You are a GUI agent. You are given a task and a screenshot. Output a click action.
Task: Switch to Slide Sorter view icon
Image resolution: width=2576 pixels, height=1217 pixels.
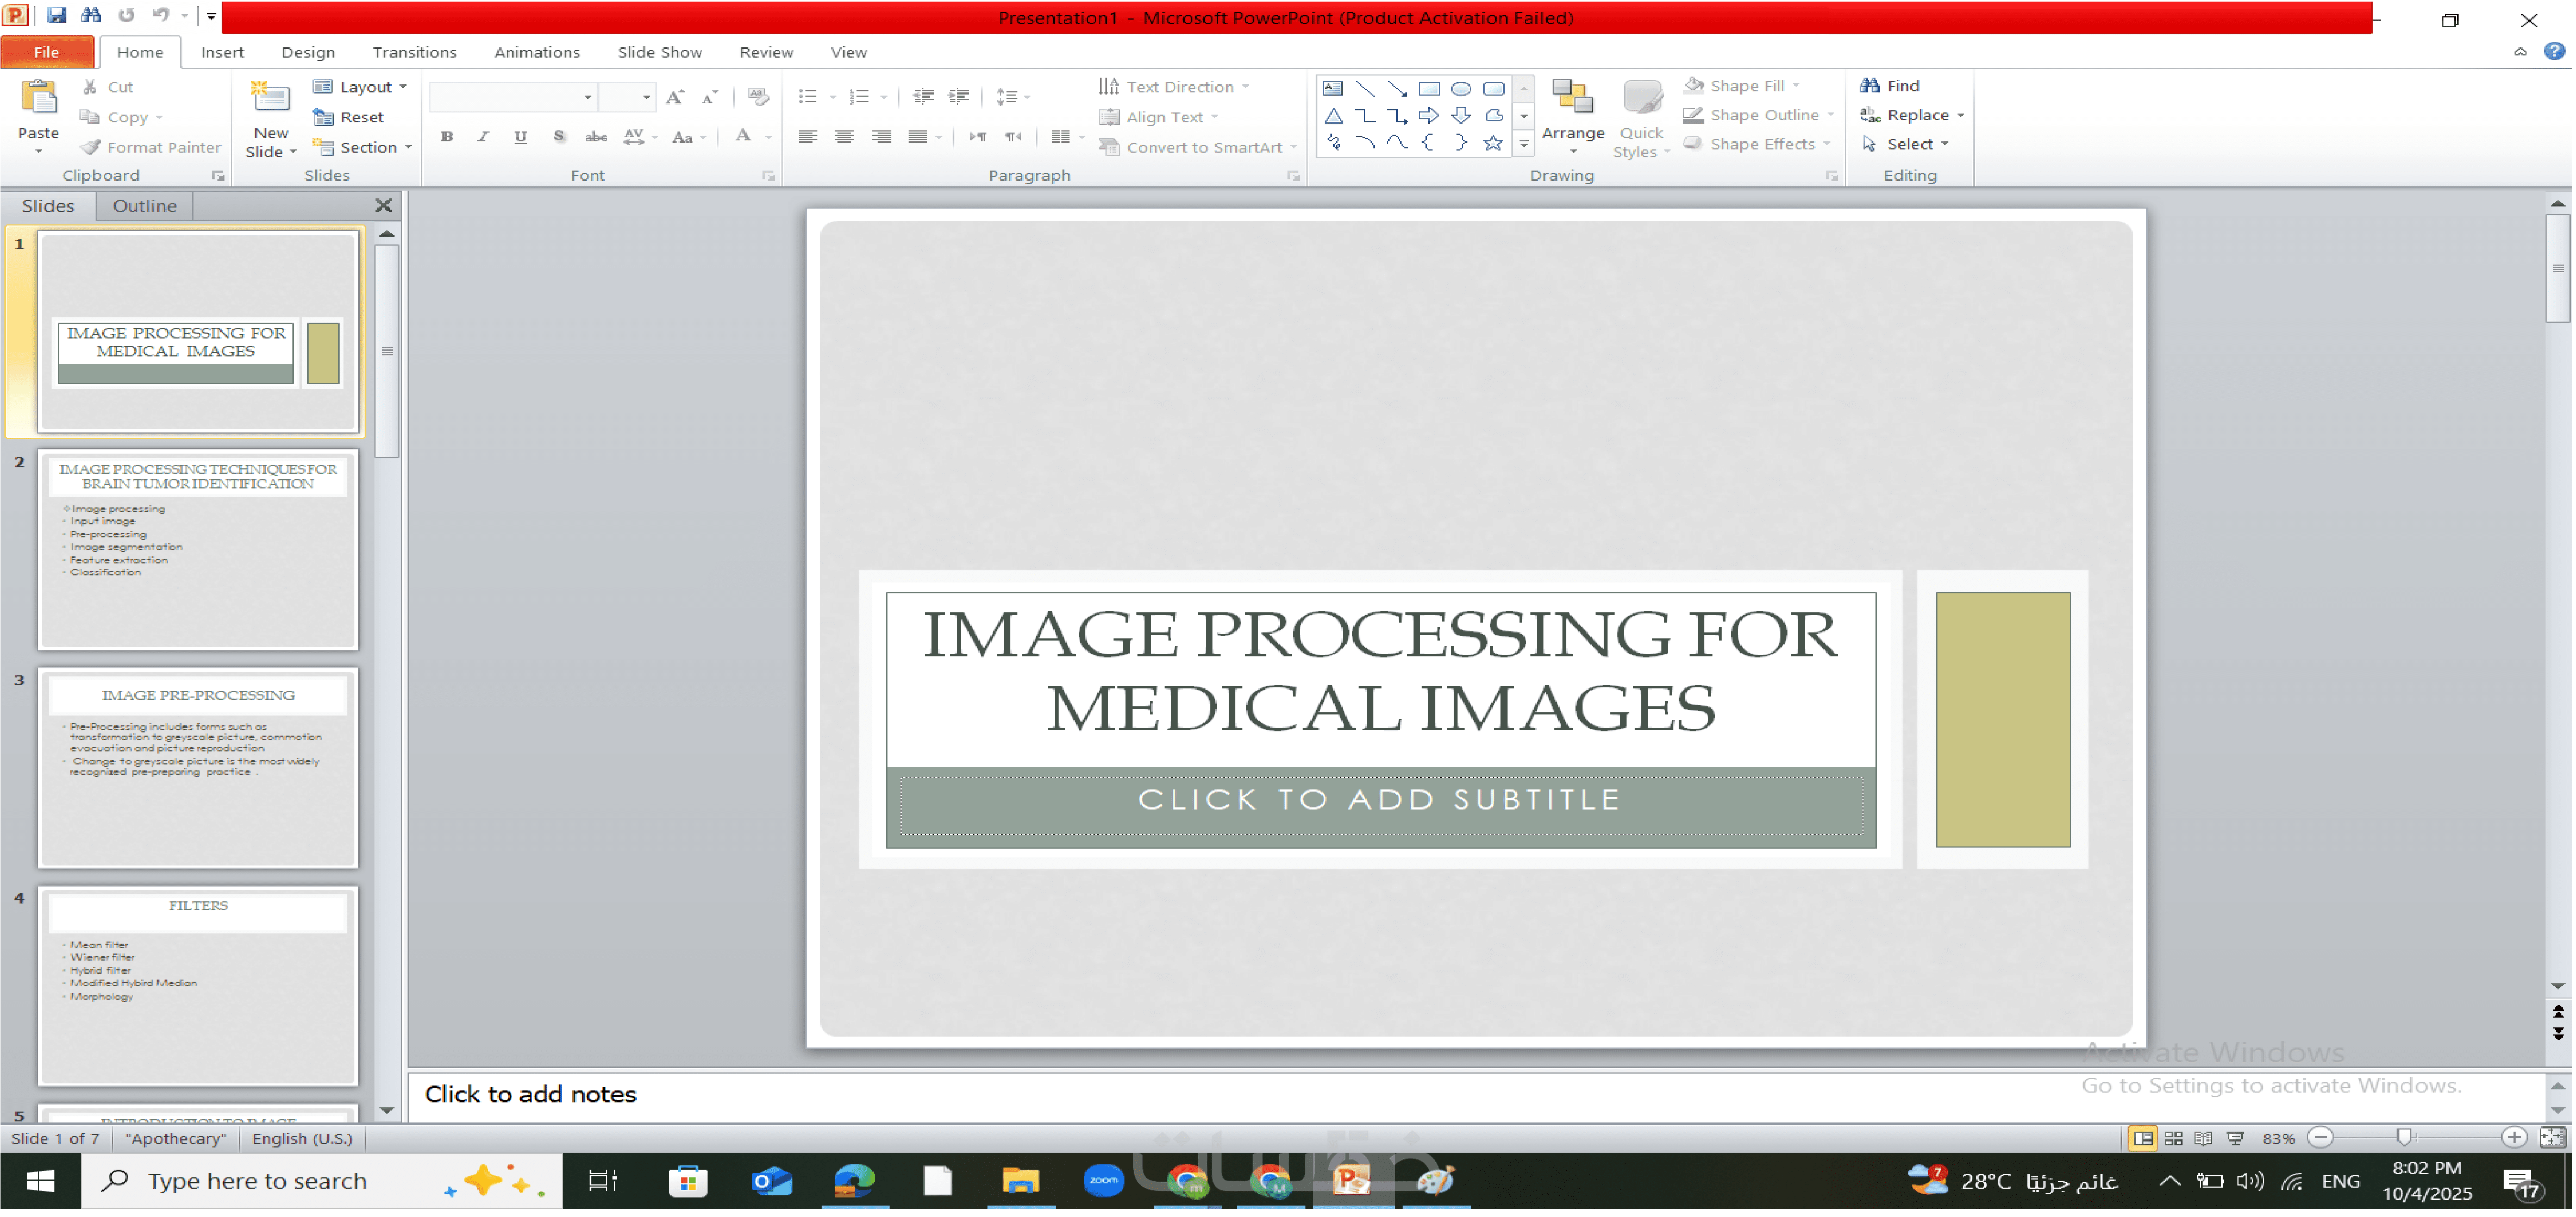coord(2174,1139)
